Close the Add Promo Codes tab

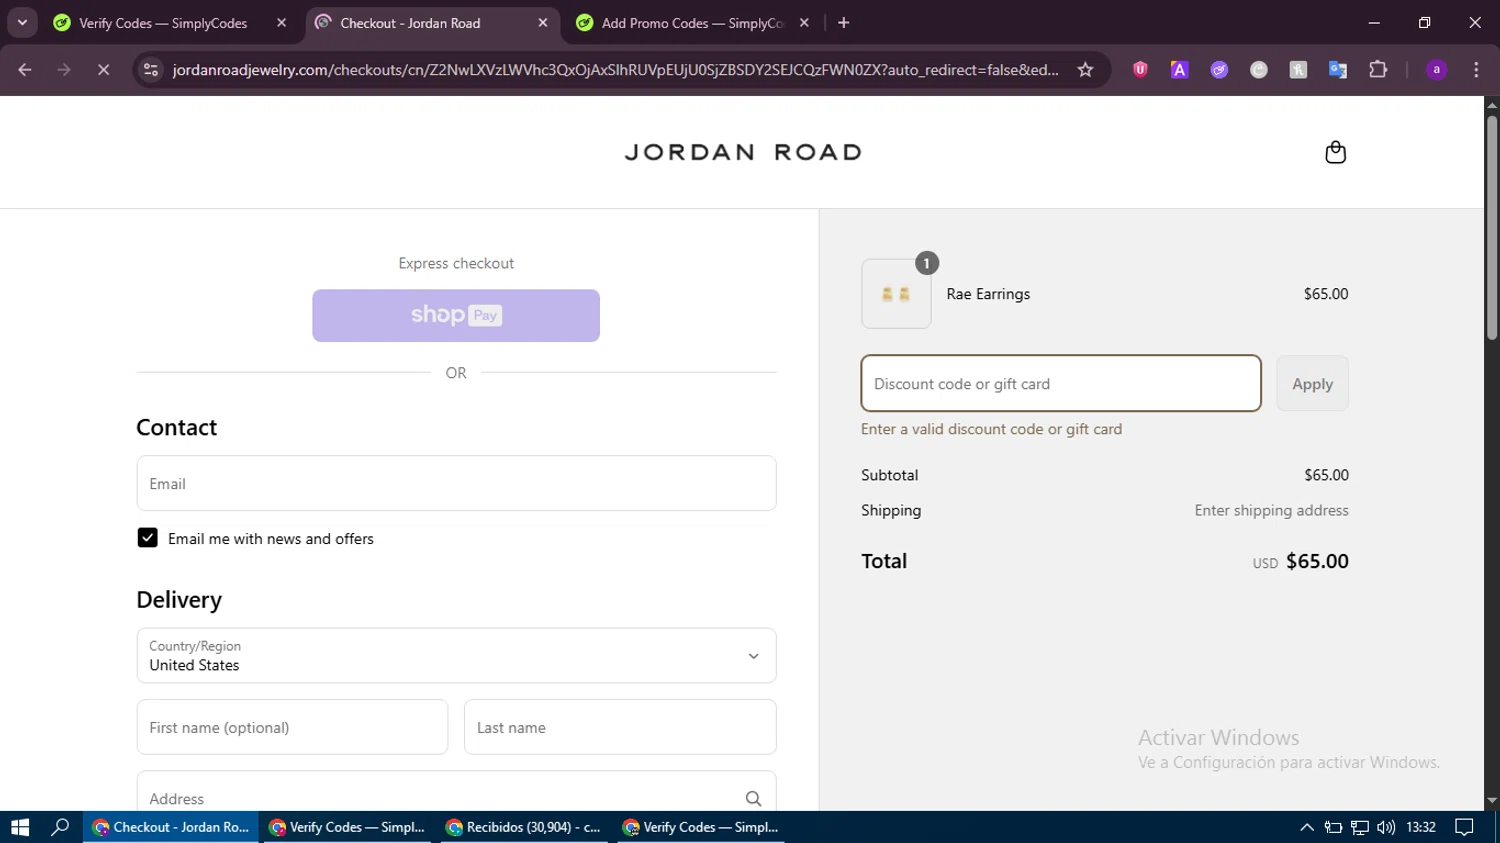(x=804, y=23)
